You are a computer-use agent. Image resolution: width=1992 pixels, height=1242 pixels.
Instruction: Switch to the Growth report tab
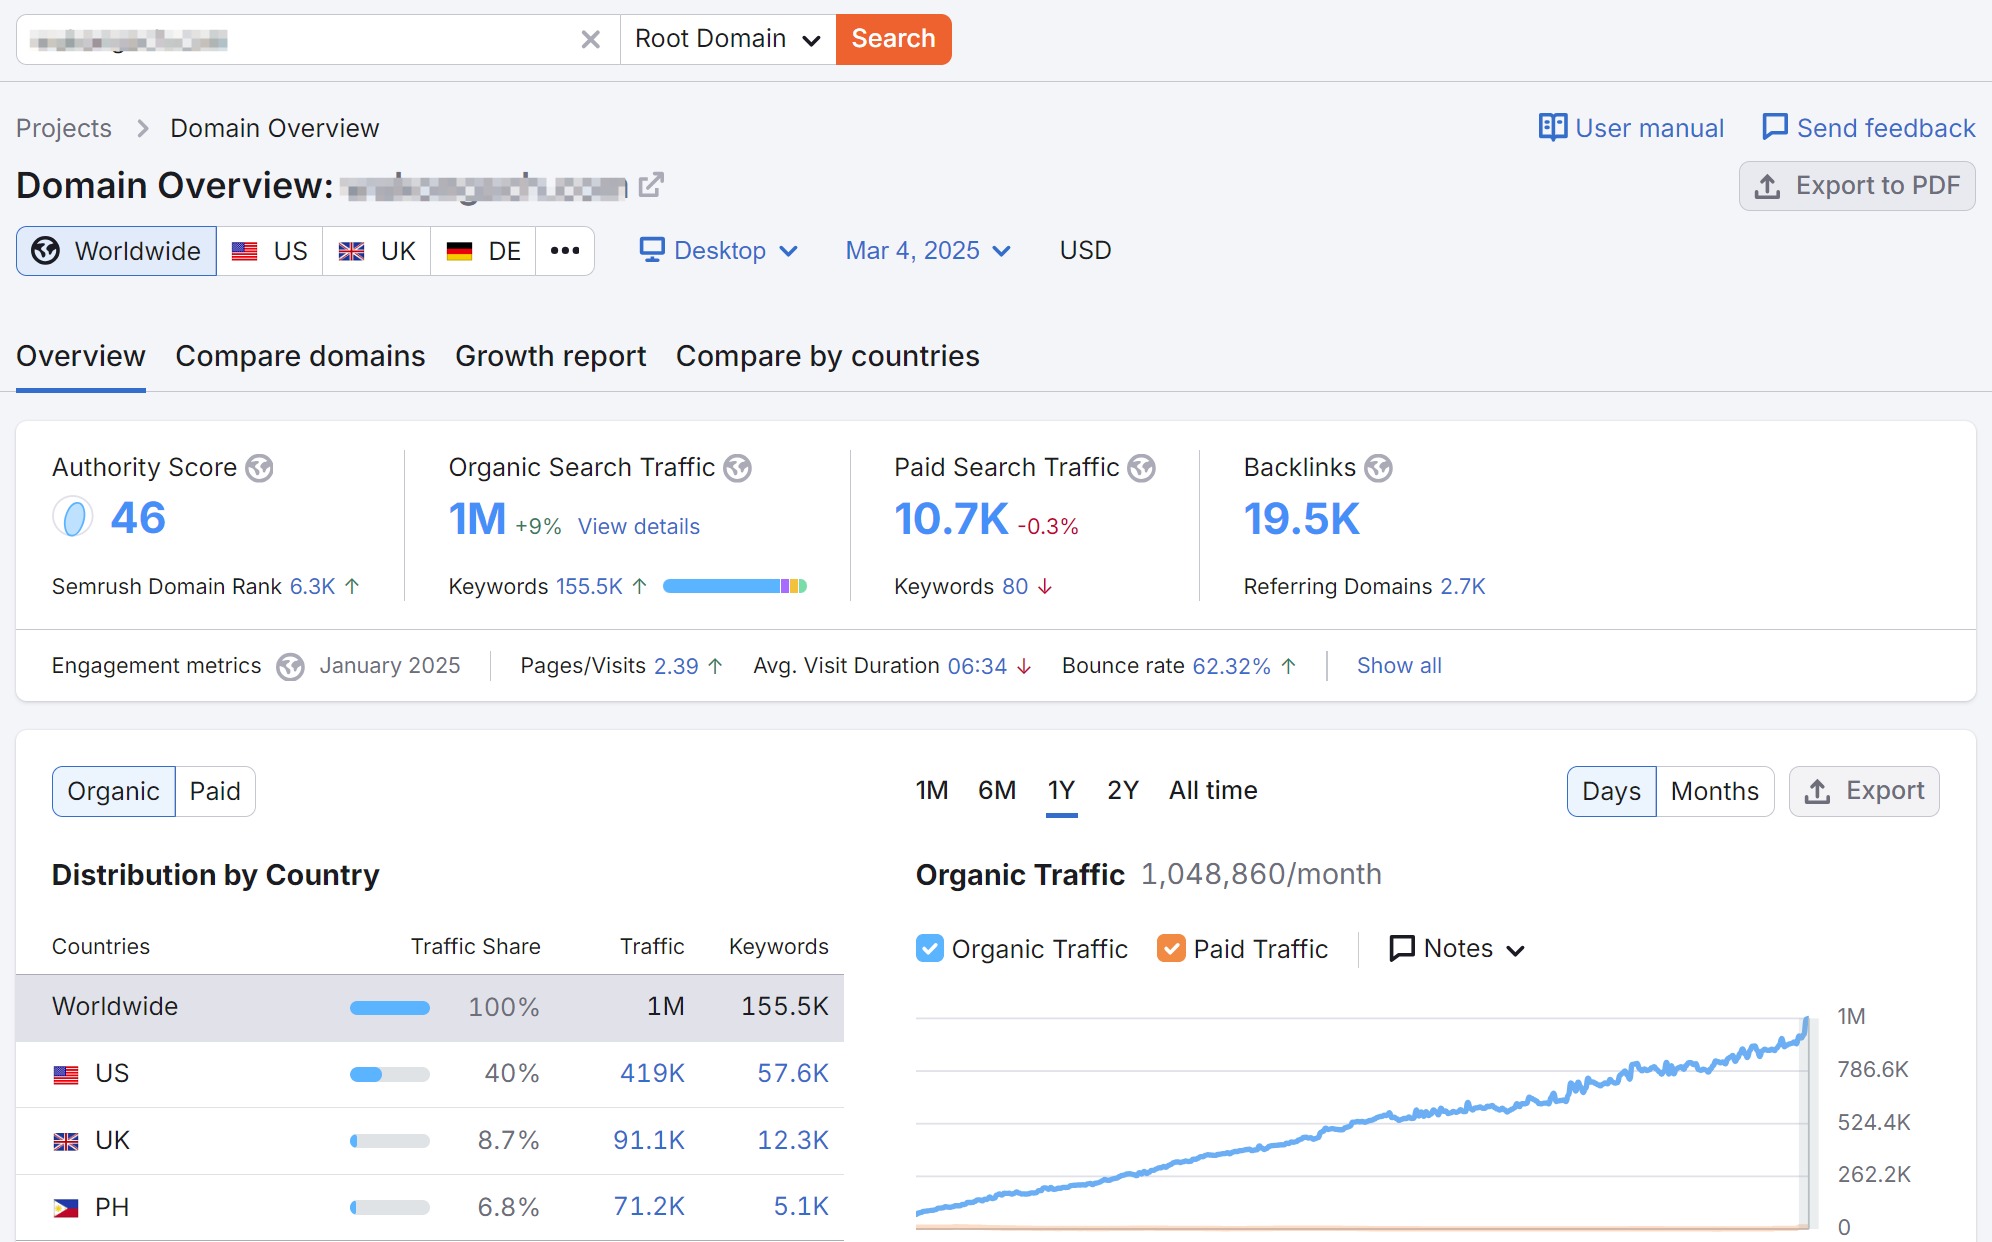click(550, 356)
